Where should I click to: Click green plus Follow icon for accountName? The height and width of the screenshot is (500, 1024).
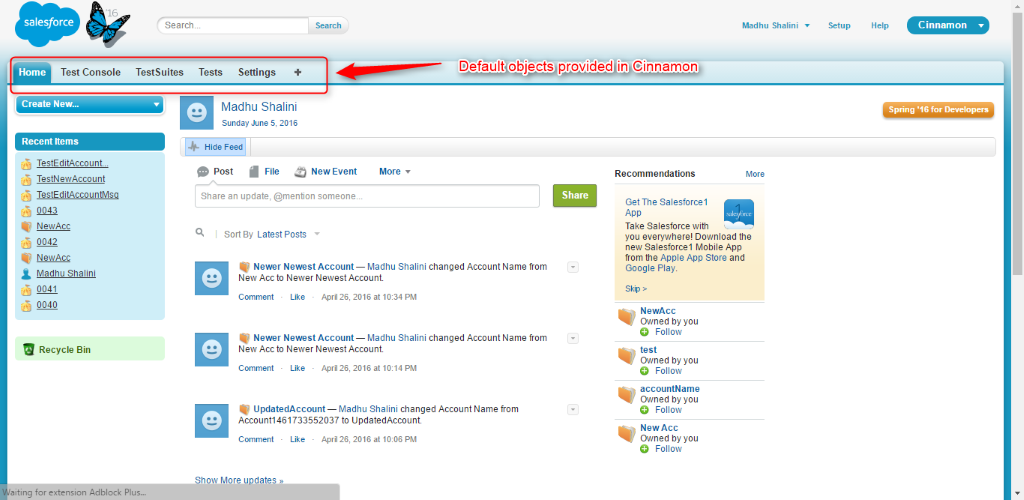645,410
